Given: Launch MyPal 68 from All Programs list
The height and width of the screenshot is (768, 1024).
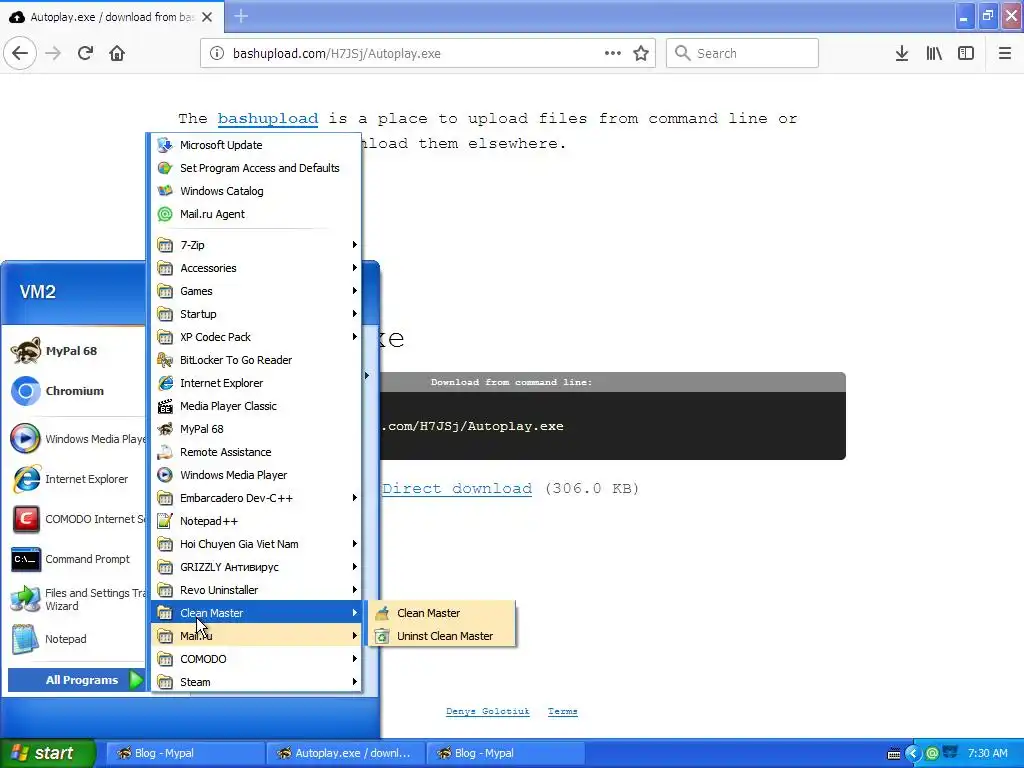Looking at the screenshot, I should [x=256, y=429].
